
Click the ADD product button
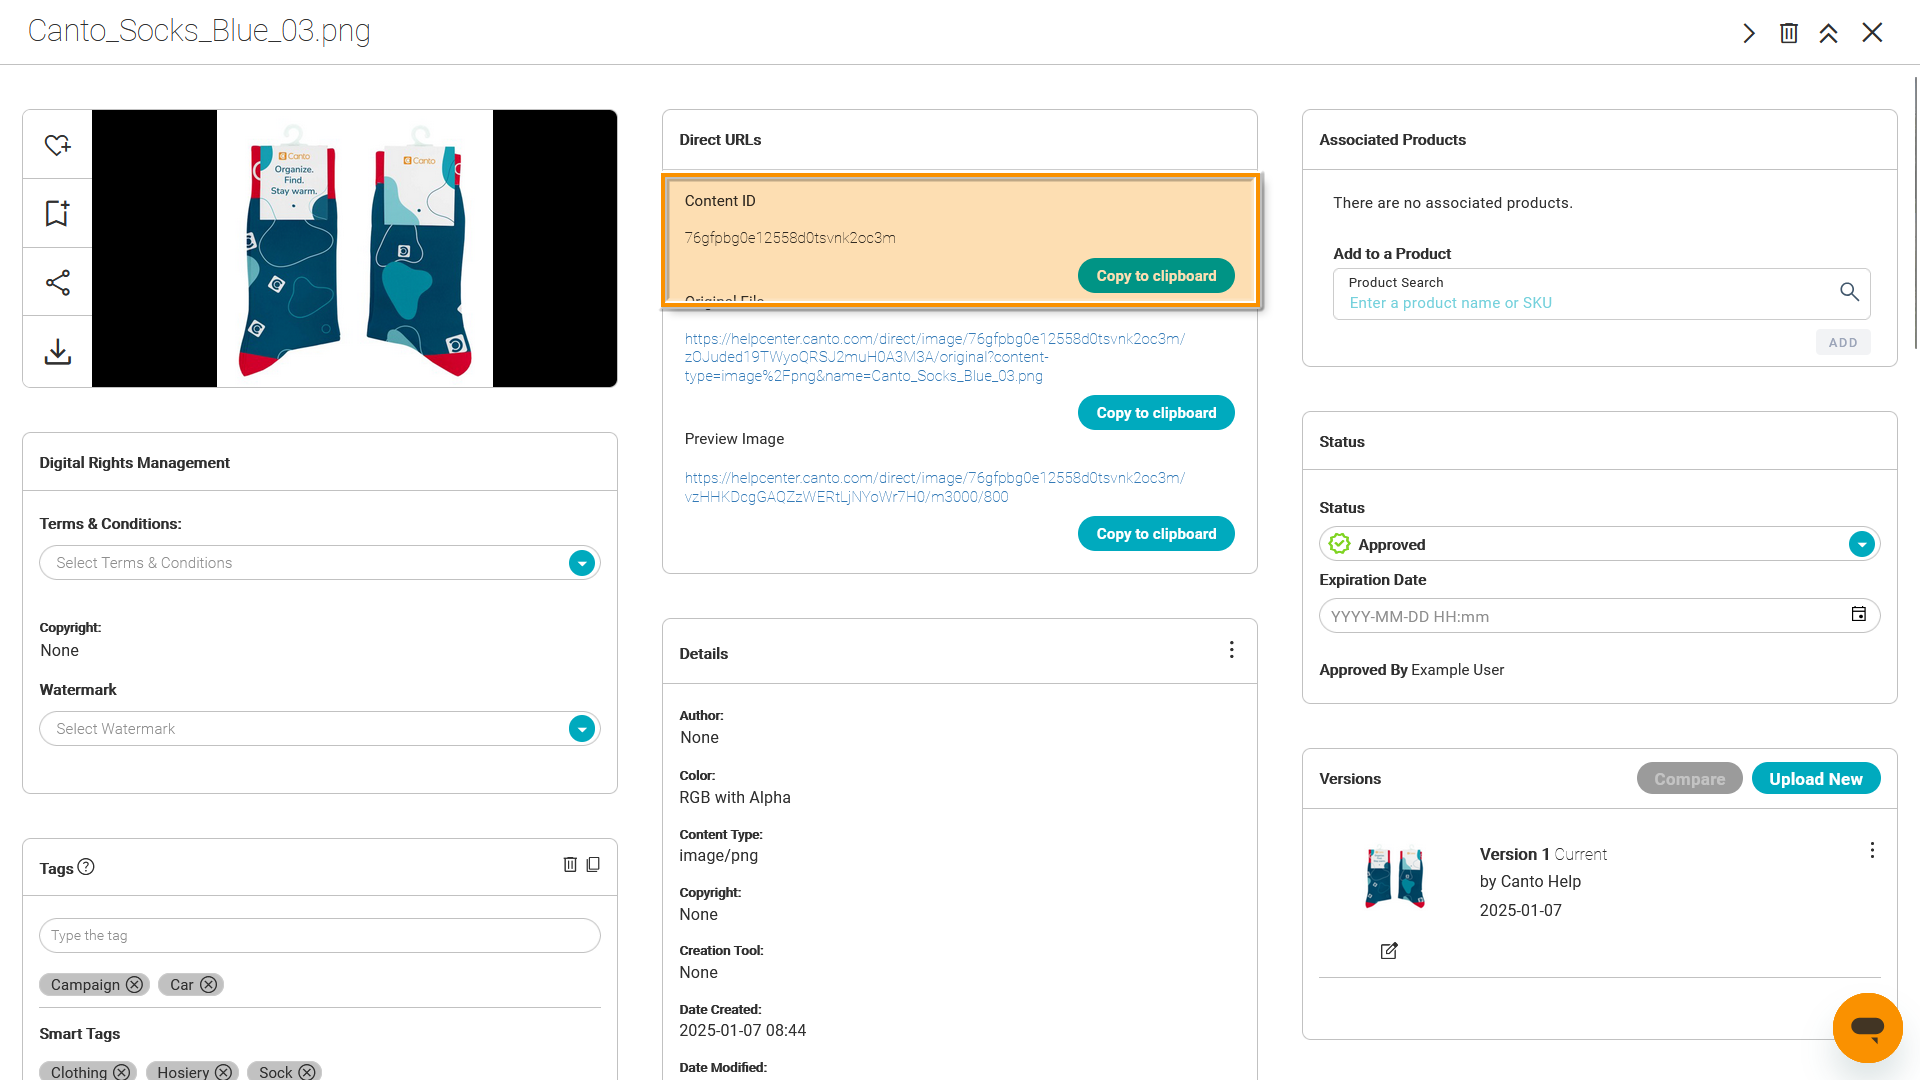point(1843,342)
